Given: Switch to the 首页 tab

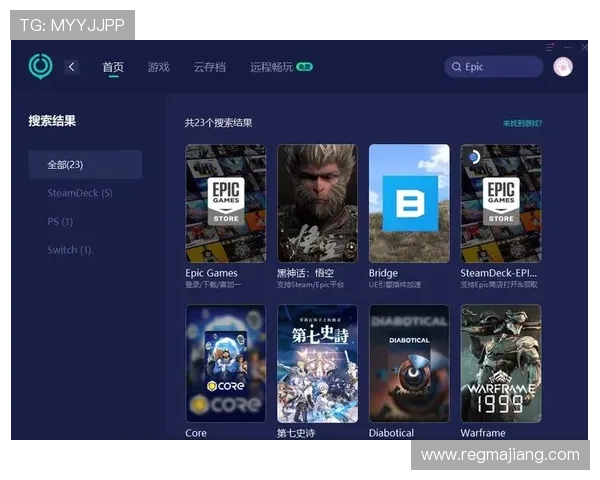Looking at the screenshot, I should [113, 67].
